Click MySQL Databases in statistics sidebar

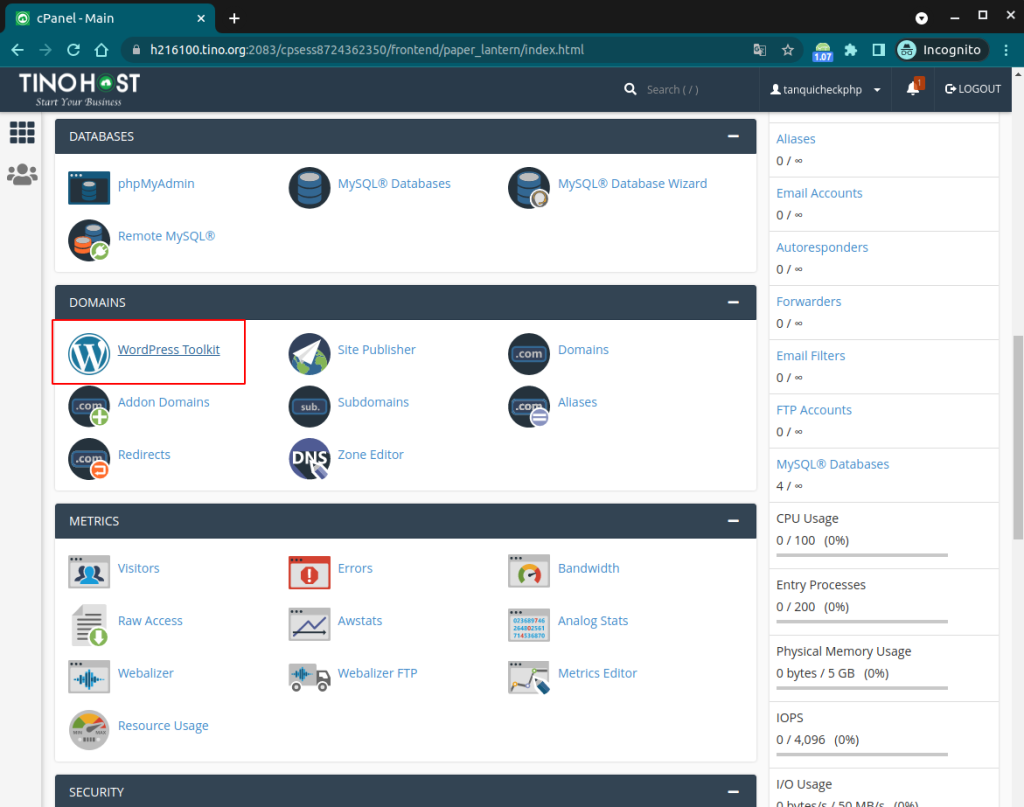[833, 464]
